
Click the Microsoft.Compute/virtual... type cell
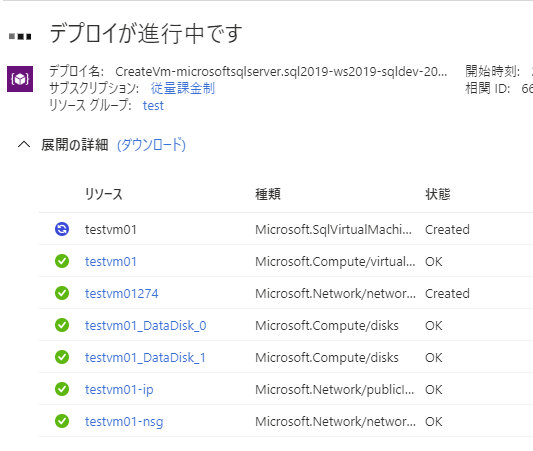(335, 261)
